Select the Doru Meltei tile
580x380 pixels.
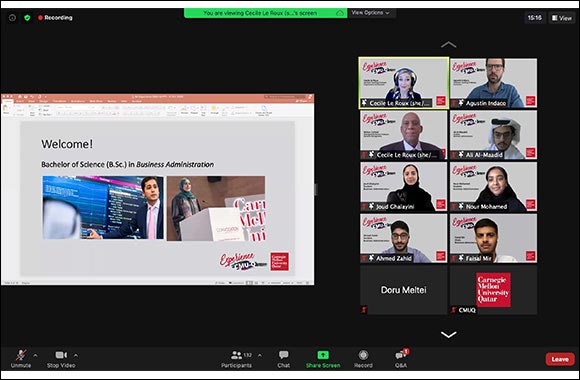[x=404, y=290]
